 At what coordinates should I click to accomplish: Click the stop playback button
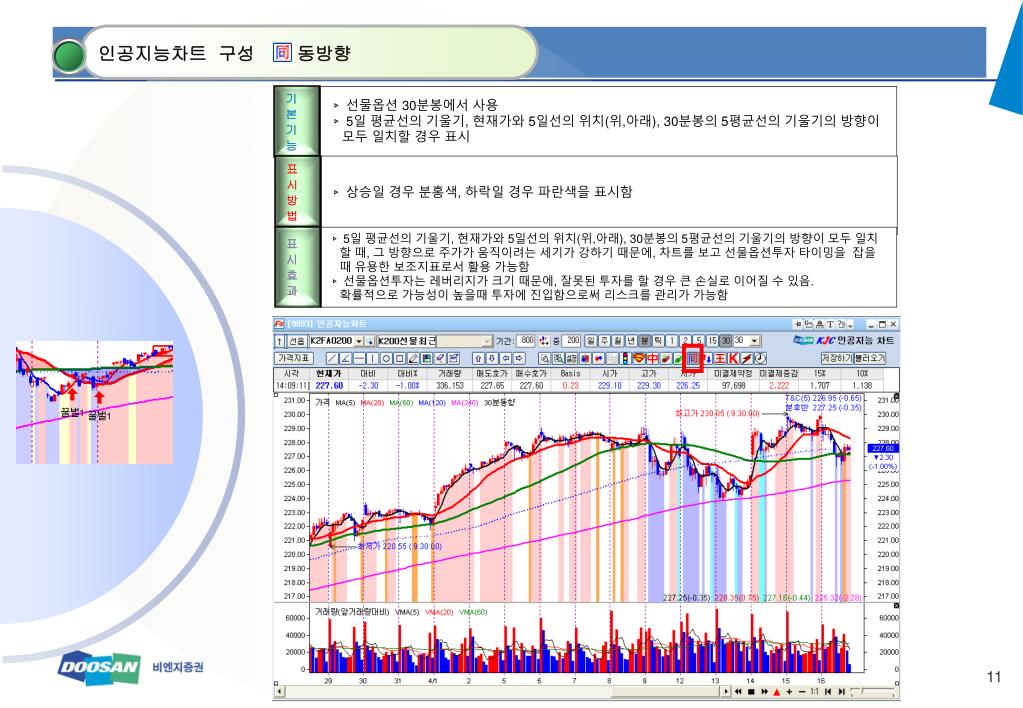click(x=751, y=692)
